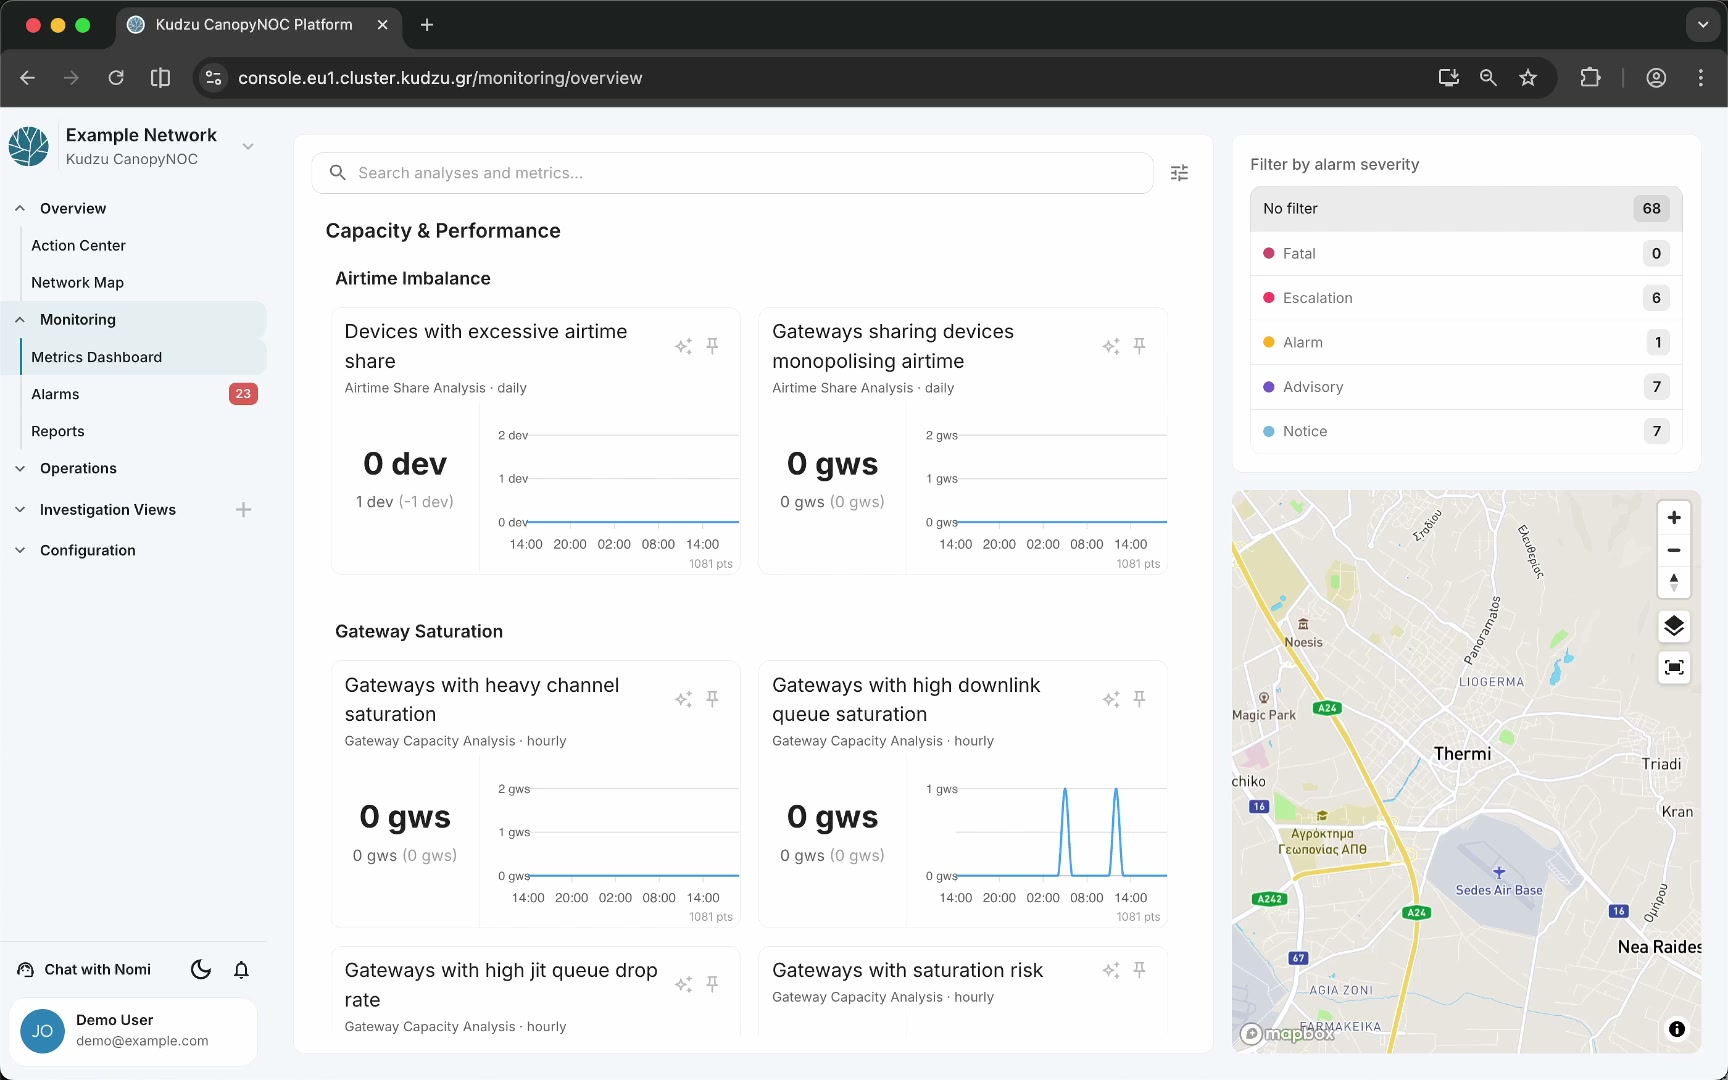Open Reports page
This screenshot has height=1080, width=1728.
pos(58,432)
